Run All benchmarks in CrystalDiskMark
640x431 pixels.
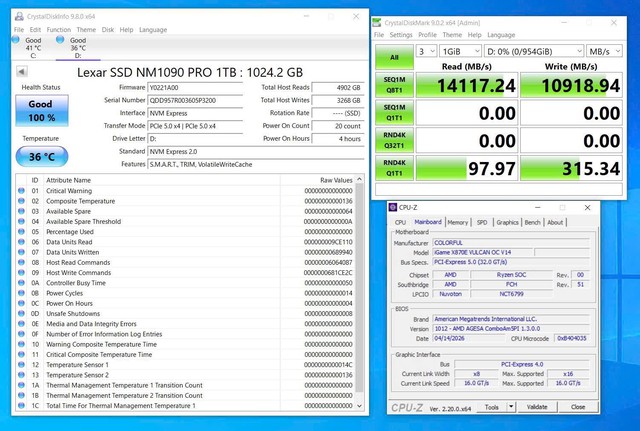click(x=394, y=57)
